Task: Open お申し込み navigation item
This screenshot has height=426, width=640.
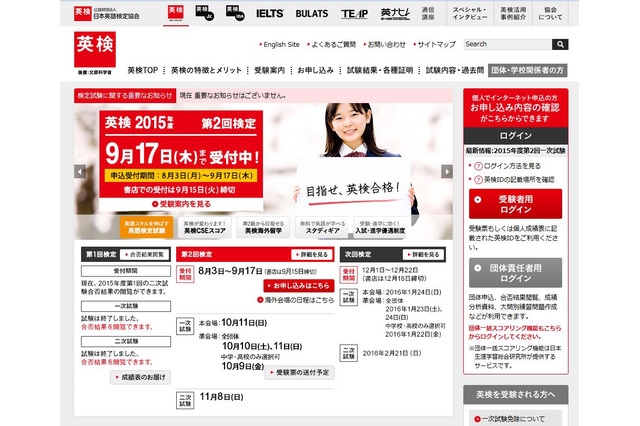Action: coord(316,70)
